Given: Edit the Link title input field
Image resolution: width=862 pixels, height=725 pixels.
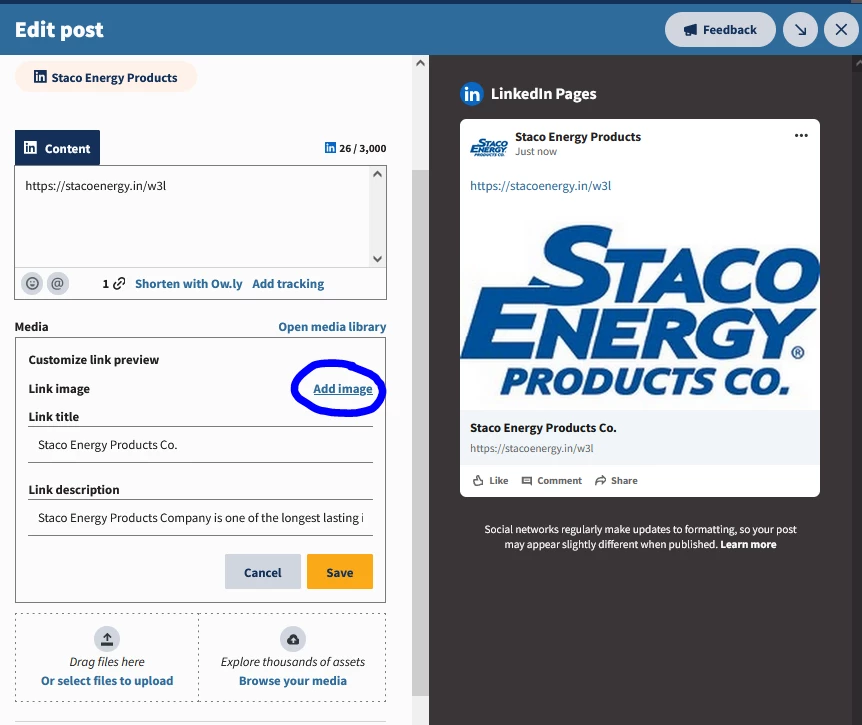Looking at the screenshot, I should [200, 445].
